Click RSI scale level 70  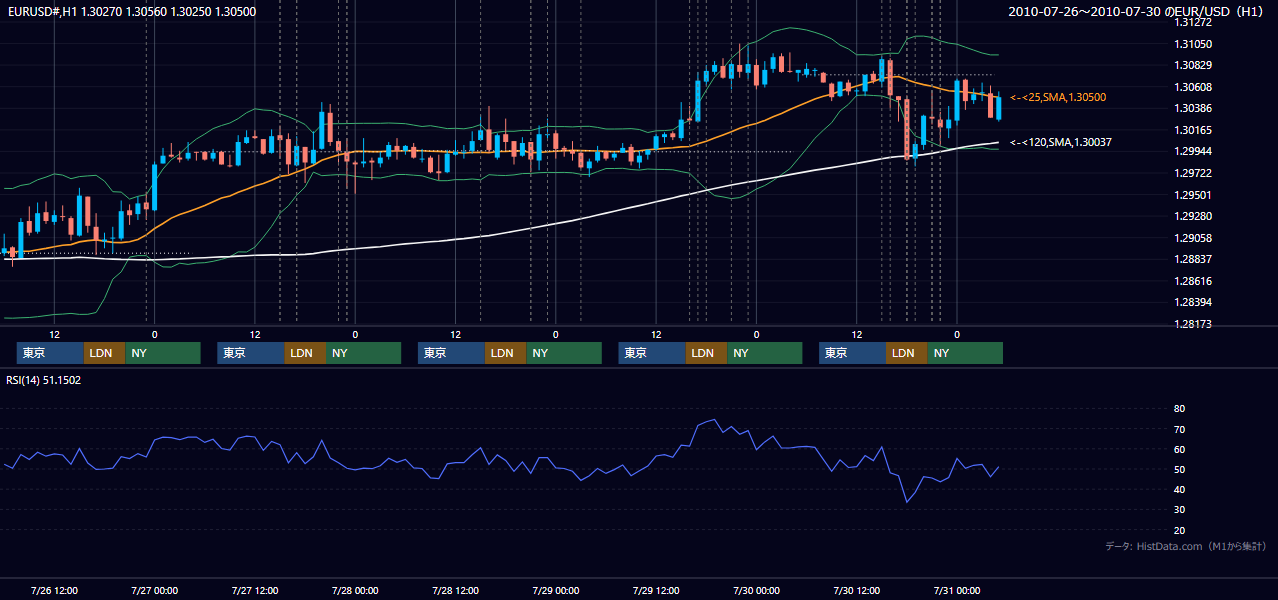coord(1180,429)
